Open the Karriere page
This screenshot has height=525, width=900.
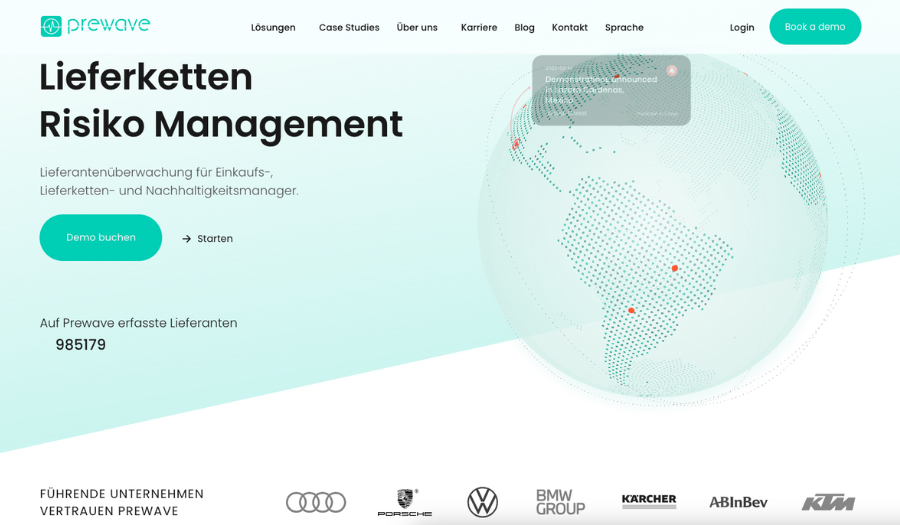pyautogui.click(x=479, y=28)
